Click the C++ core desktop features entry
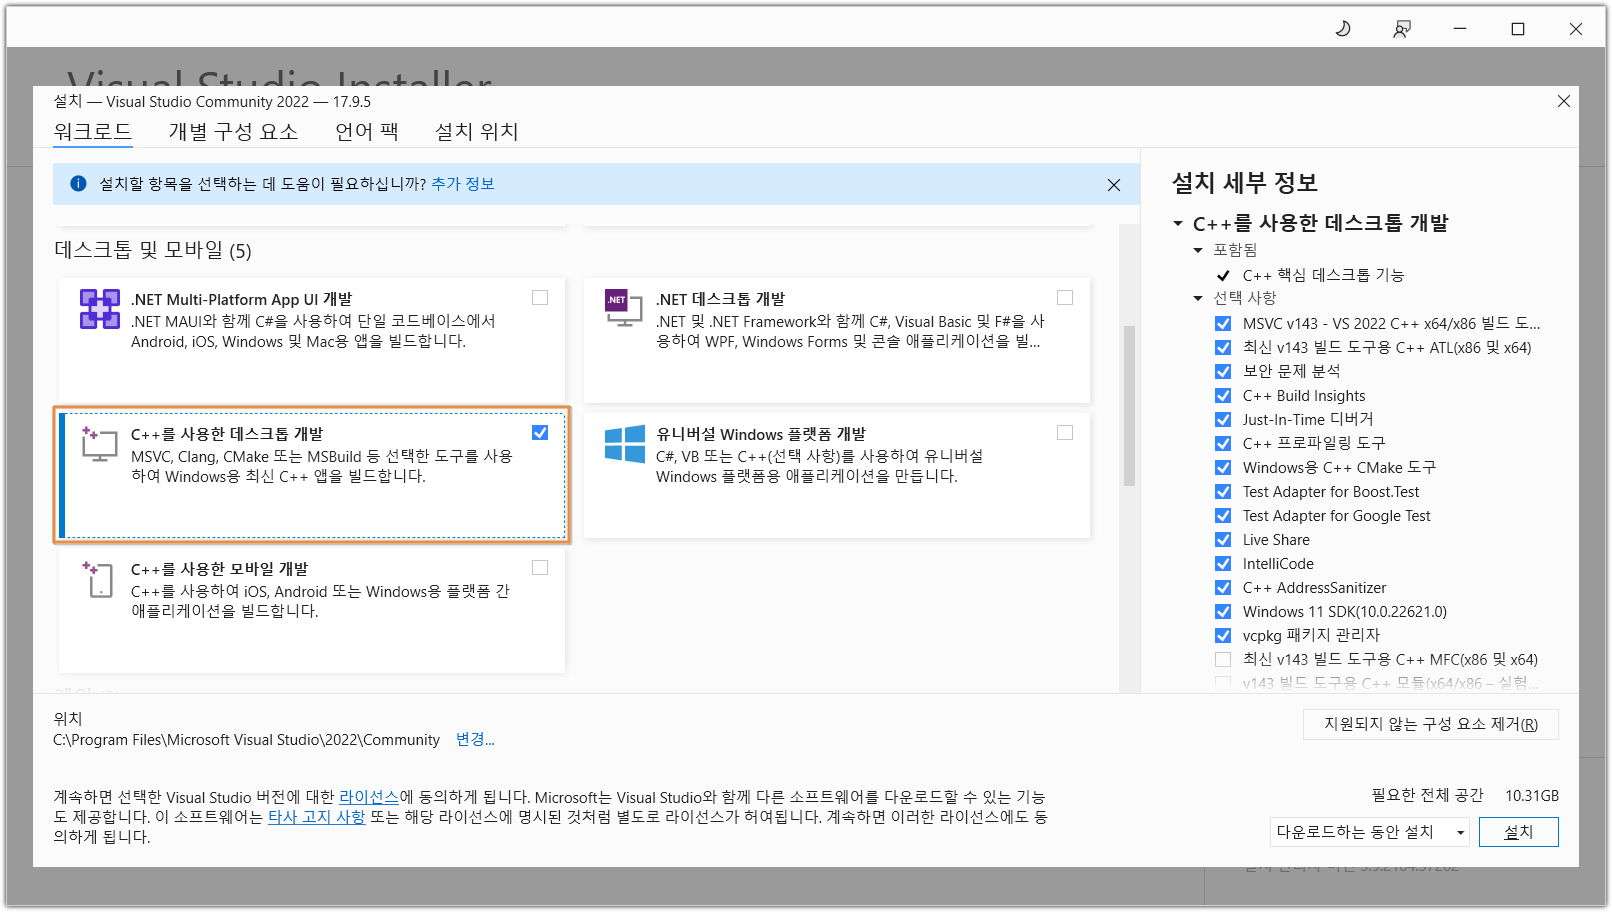The height and width of the screenshot is (912, 1612). point(1323,275)
